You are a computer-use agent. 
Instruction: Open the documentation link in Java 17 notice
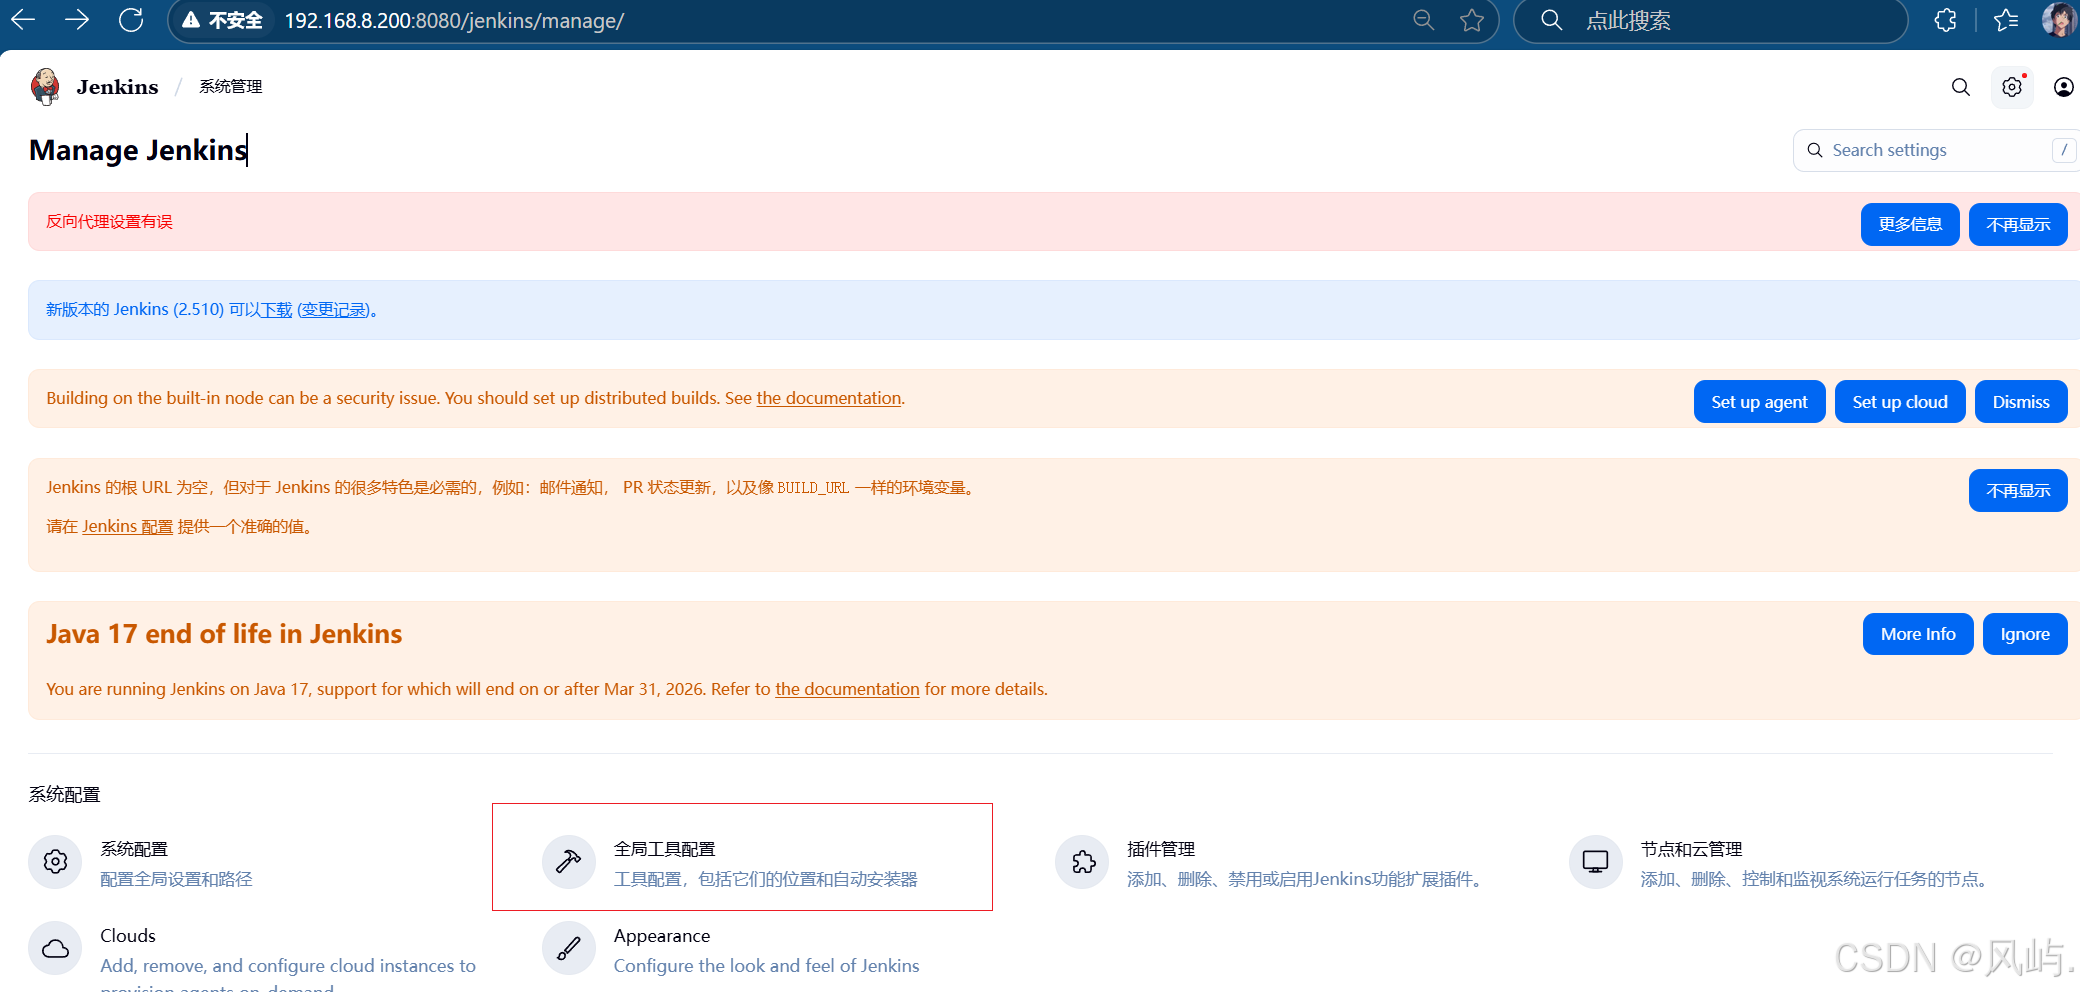point(847,689)
